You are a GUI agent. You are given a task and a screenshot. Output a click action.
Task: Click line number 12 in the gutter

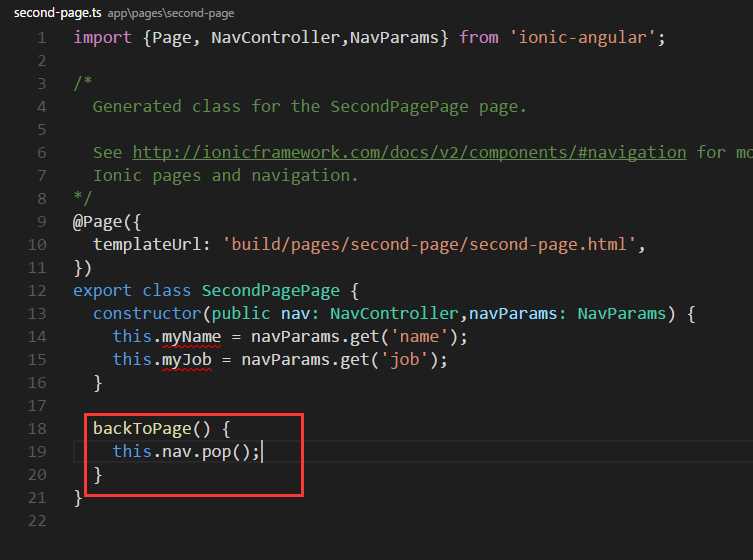pos(37,291)
